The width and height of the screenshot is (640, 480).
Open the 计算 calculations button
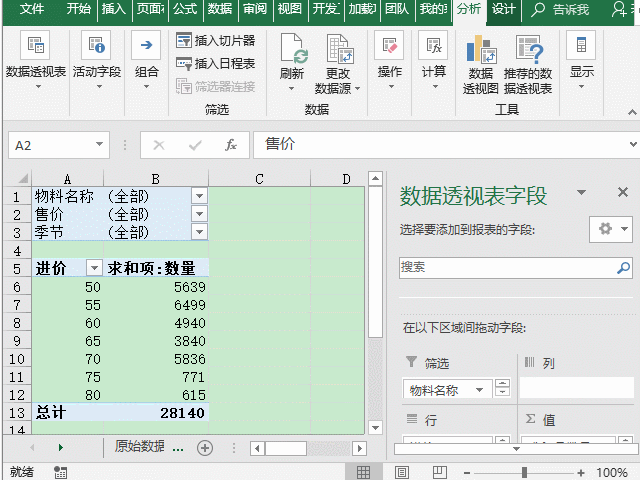[x=433, y=60]
